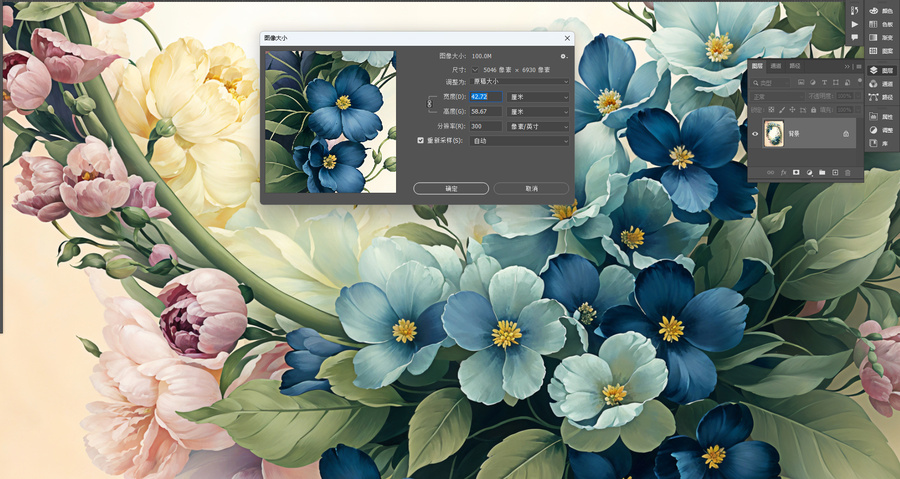Viewport: 900px width, 479px height.
Task: Open the Comments panel speech bubble icon
Action: click(855, 37)
